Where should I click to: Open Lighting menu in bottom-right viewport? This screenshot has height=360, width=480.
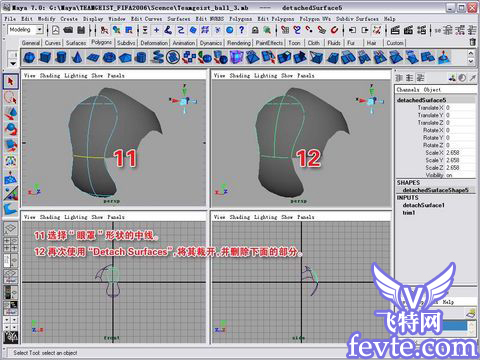pyautogui.click(x=265, y=217)
